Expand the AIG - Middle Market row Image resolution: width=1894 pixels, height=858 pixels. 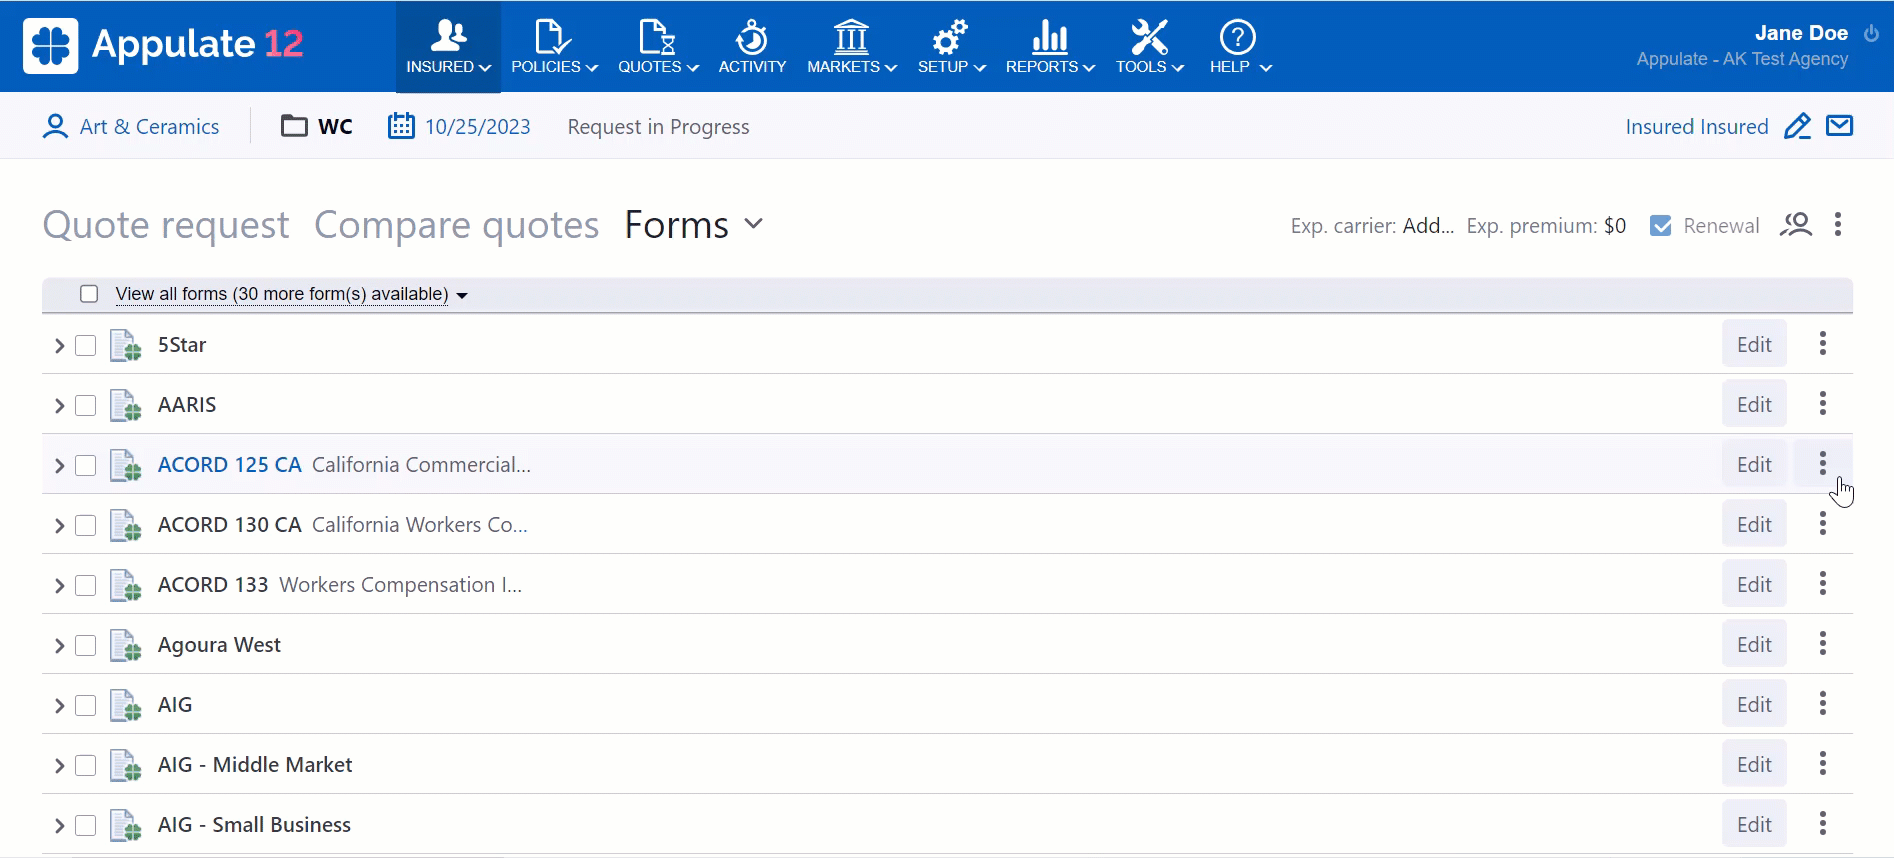[59, 765]
